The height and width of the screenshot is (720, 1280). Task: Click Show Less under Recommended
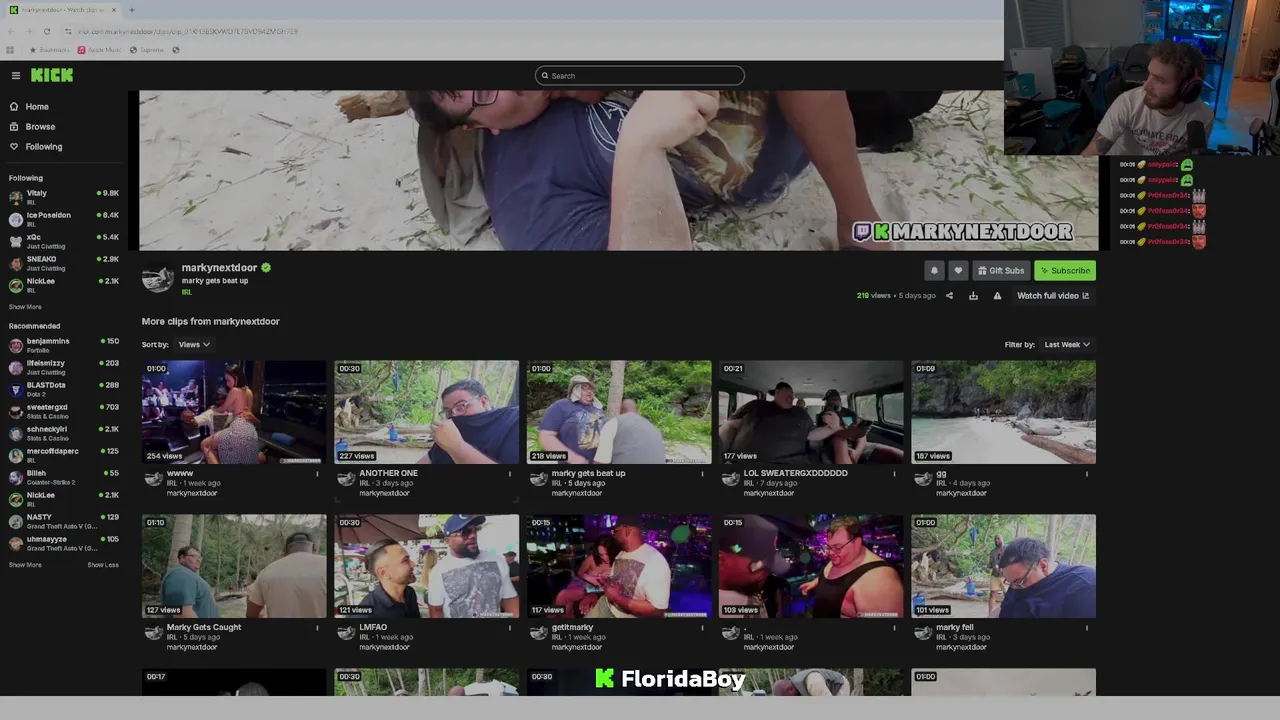tap(103, 565)
